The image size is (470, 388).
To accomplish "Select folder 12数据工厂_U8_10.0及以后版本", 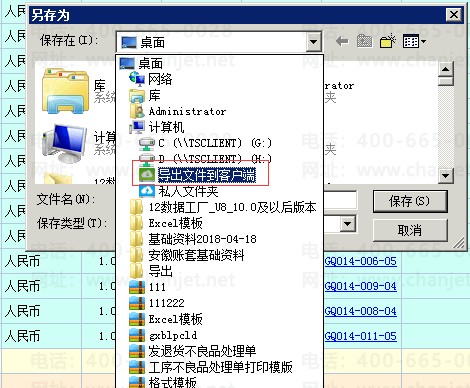I will (223, 207).
